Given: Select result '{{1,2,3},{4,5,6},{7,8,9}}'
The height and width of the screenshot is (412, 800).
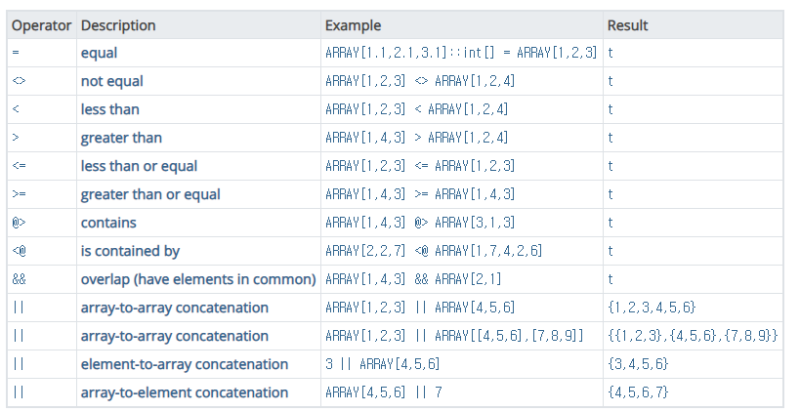Looking at the screenshot, I should (x=692, y=336).
